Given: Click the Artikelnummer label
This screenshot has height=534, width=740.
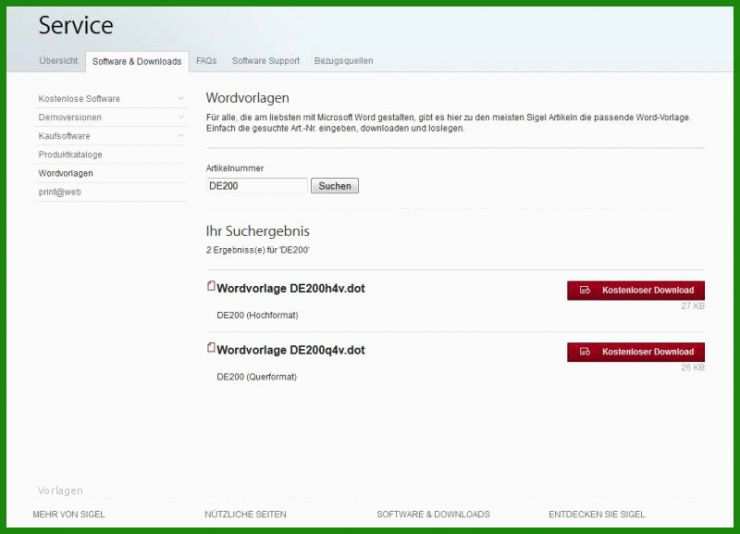Looking at the screenshot, I should pos(235,168).
